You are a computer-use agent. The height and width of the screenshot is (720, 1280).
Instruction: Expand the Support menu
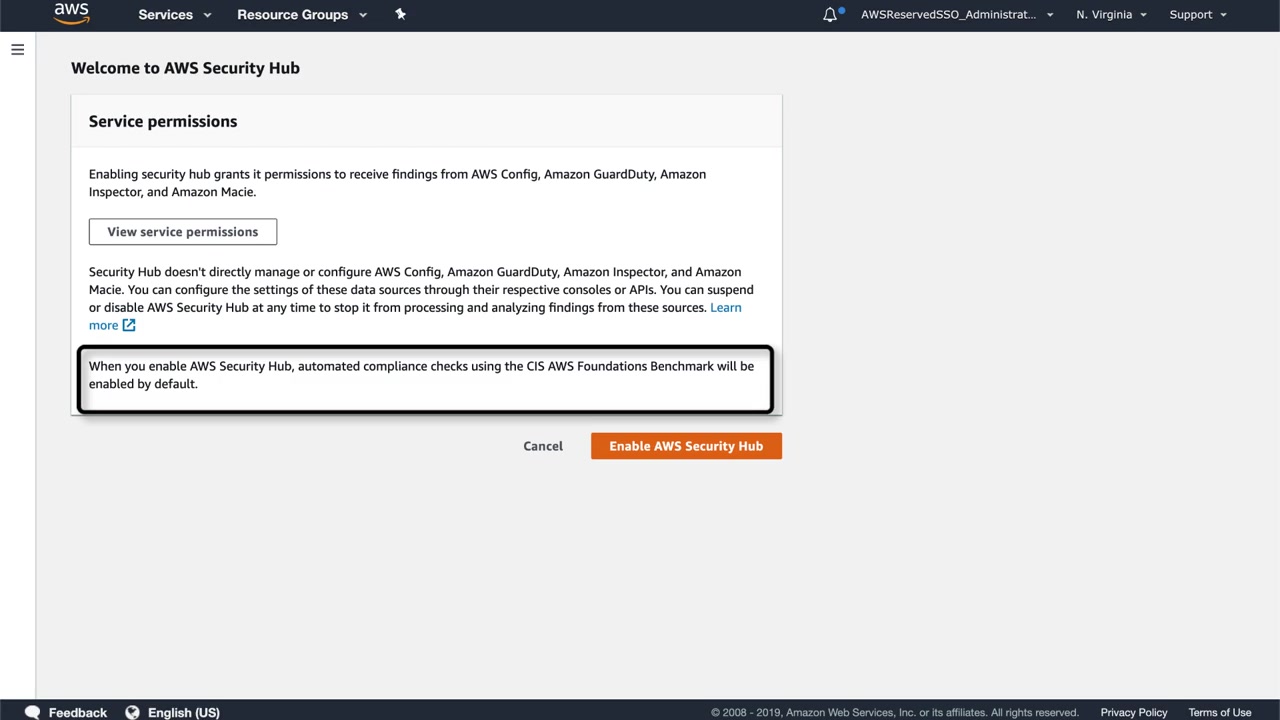tap(1198, 15)
